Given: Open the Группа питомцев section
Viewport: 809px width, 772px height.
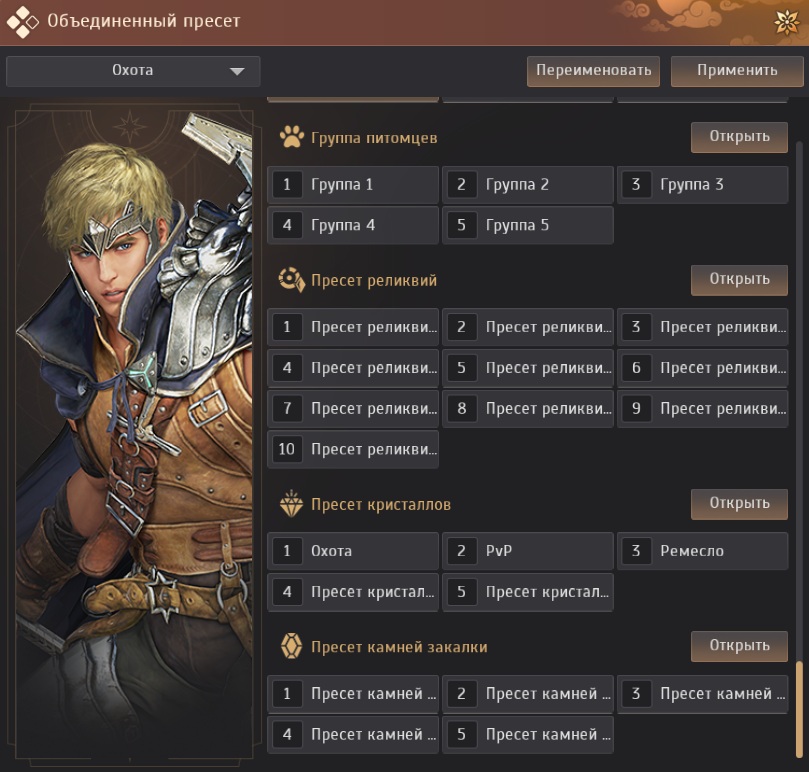Looking at the screenshot, I should [739, 137].
